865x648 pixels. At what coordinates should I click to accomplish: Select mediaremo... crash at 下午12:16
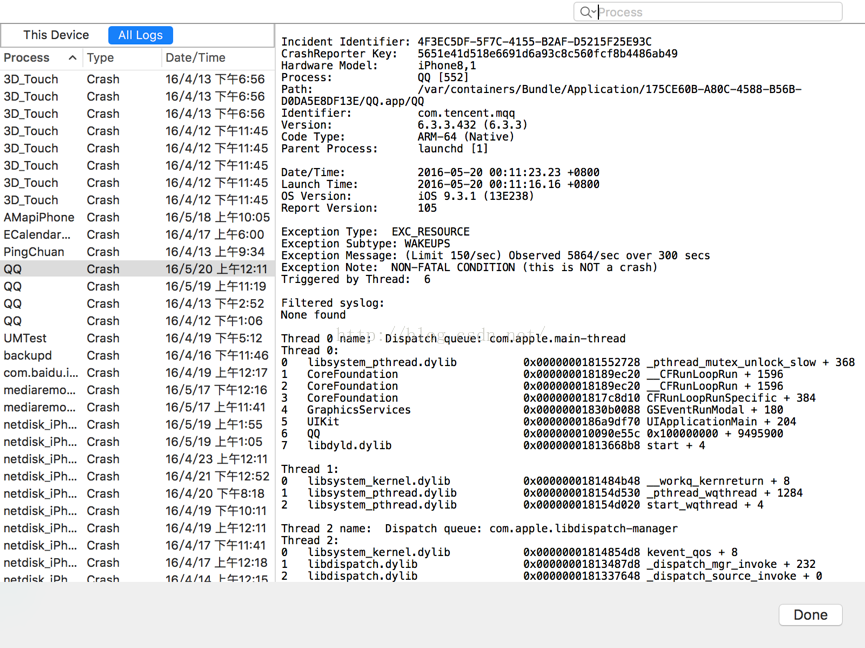tap(137, 390)
